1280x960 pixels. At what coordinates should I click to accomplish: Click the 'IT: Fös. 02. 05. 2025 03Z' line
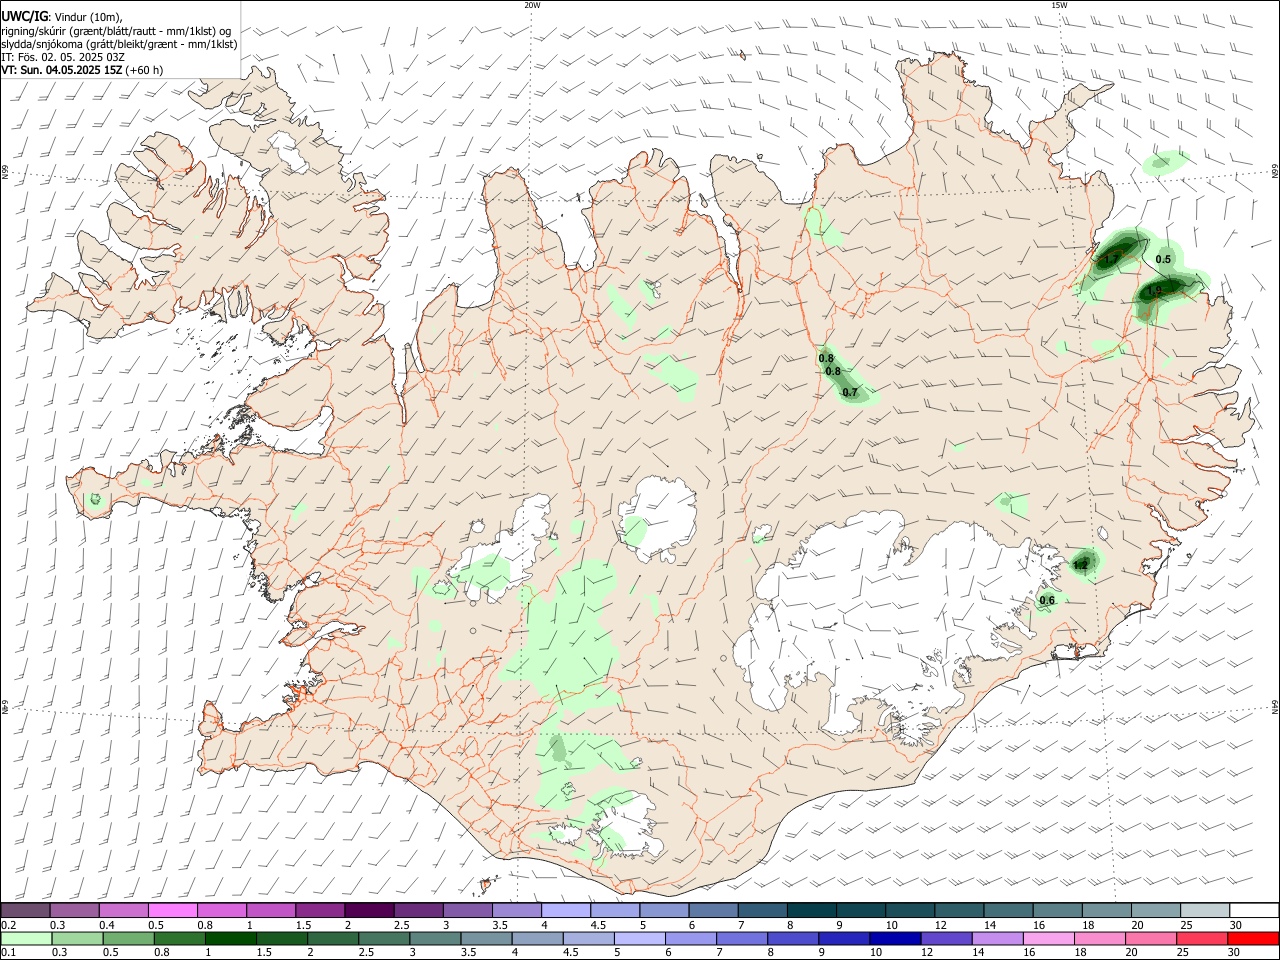[62, 57]
